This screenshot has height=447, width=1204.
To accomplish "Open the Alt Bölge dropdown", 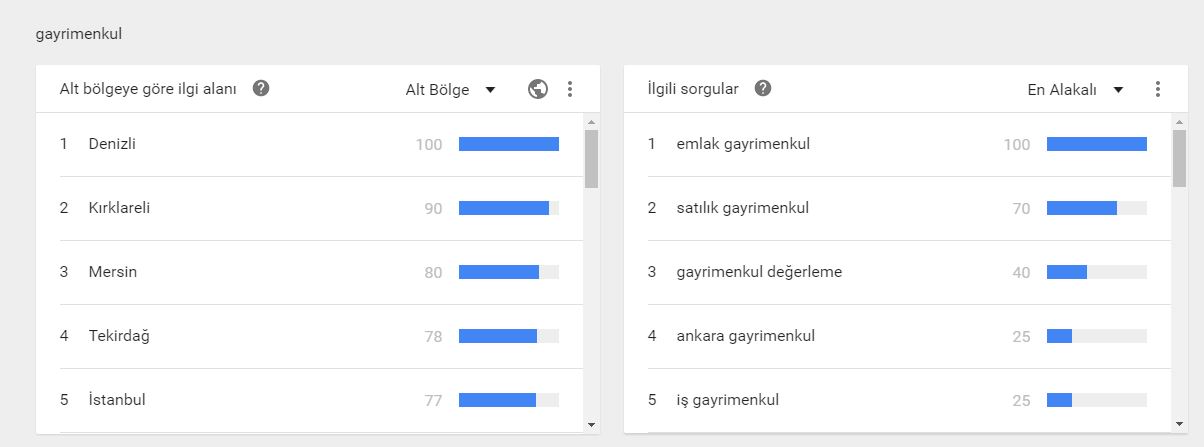I will (x=450, y=89).
